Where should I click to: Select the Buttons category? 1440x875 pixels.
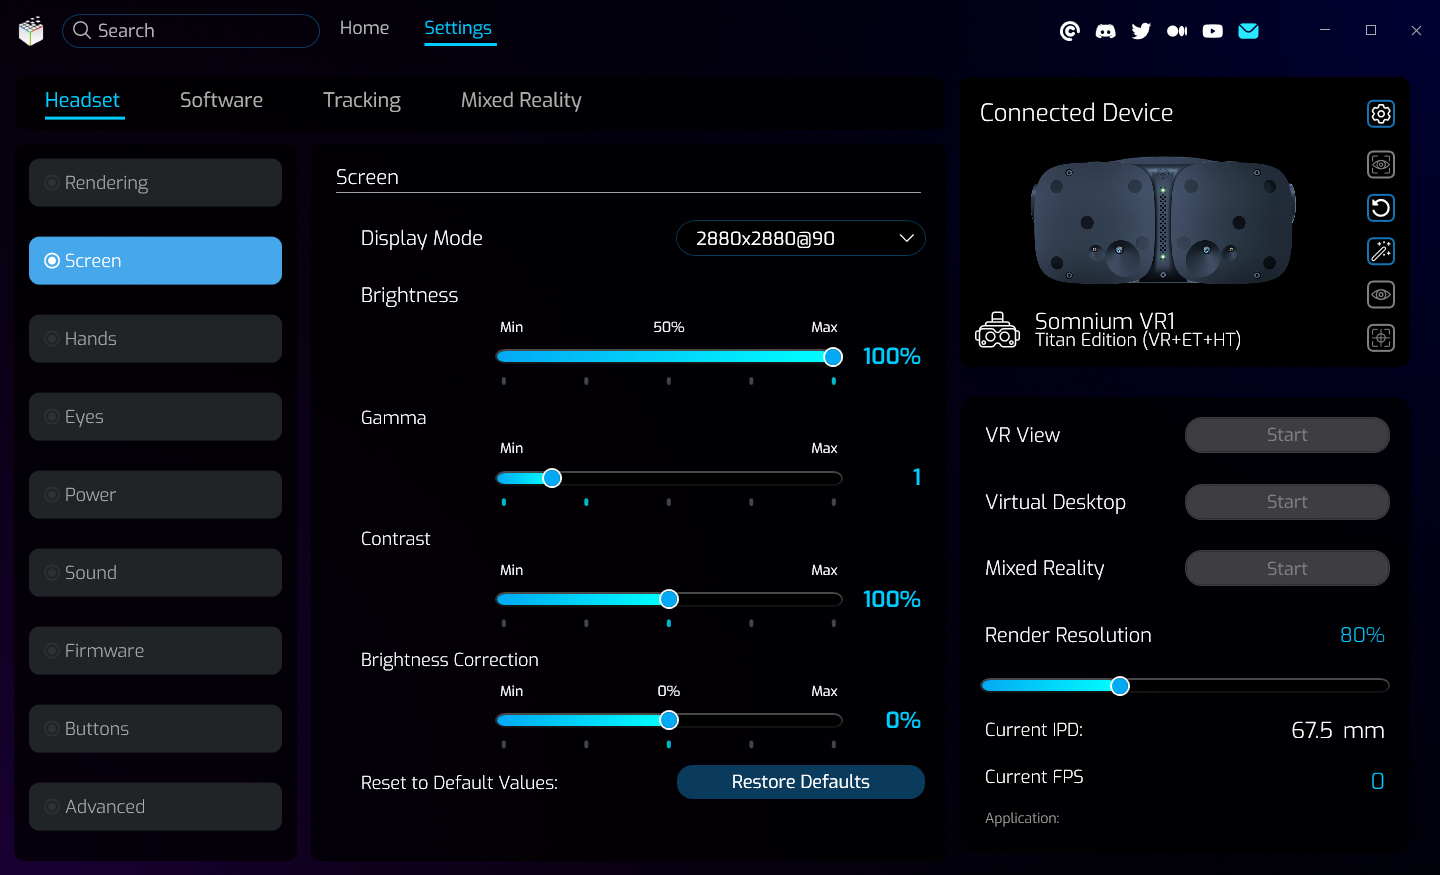tap(155, 729)
